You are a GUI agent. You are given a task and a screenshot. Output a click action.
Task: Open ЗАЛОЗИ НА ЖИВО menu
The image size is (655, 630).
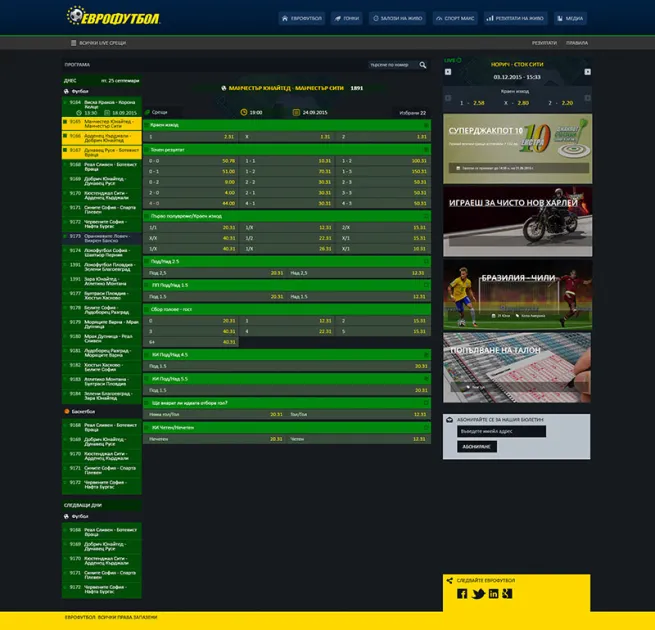397,18
